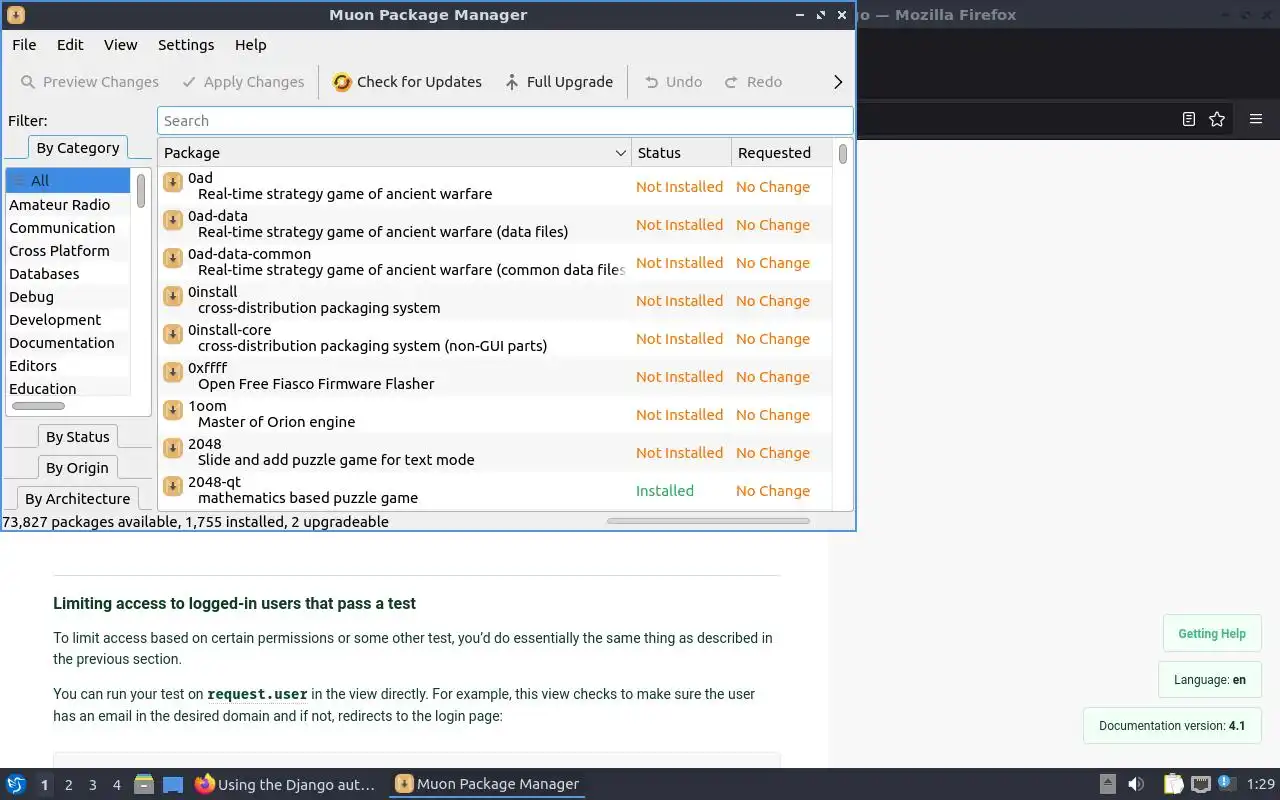Select the Editors category

pos(68,366)
